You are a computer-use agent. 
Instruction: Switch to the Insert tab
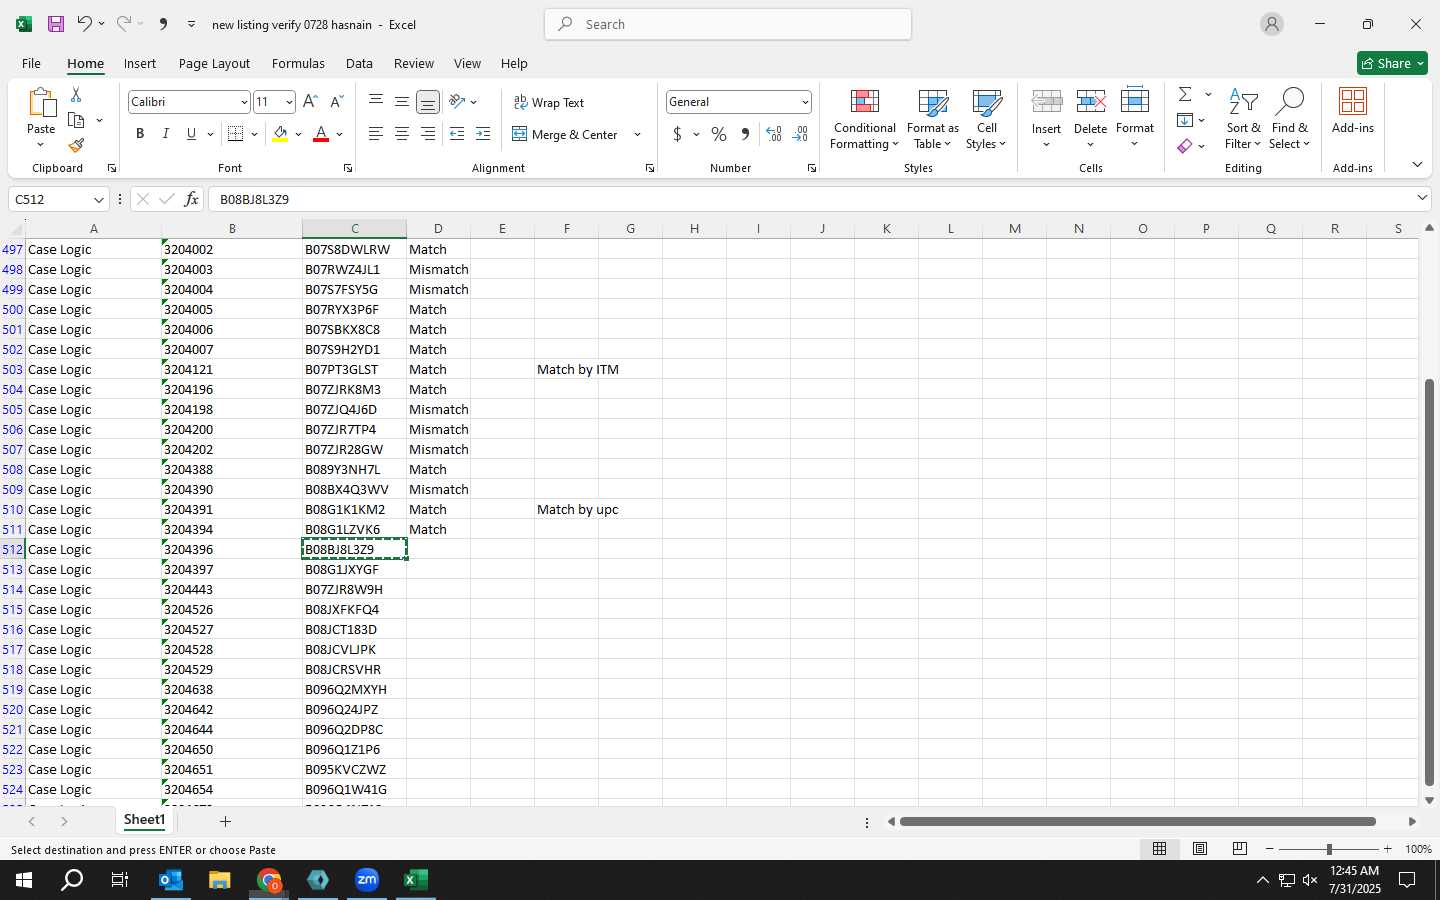coord(140,63)
